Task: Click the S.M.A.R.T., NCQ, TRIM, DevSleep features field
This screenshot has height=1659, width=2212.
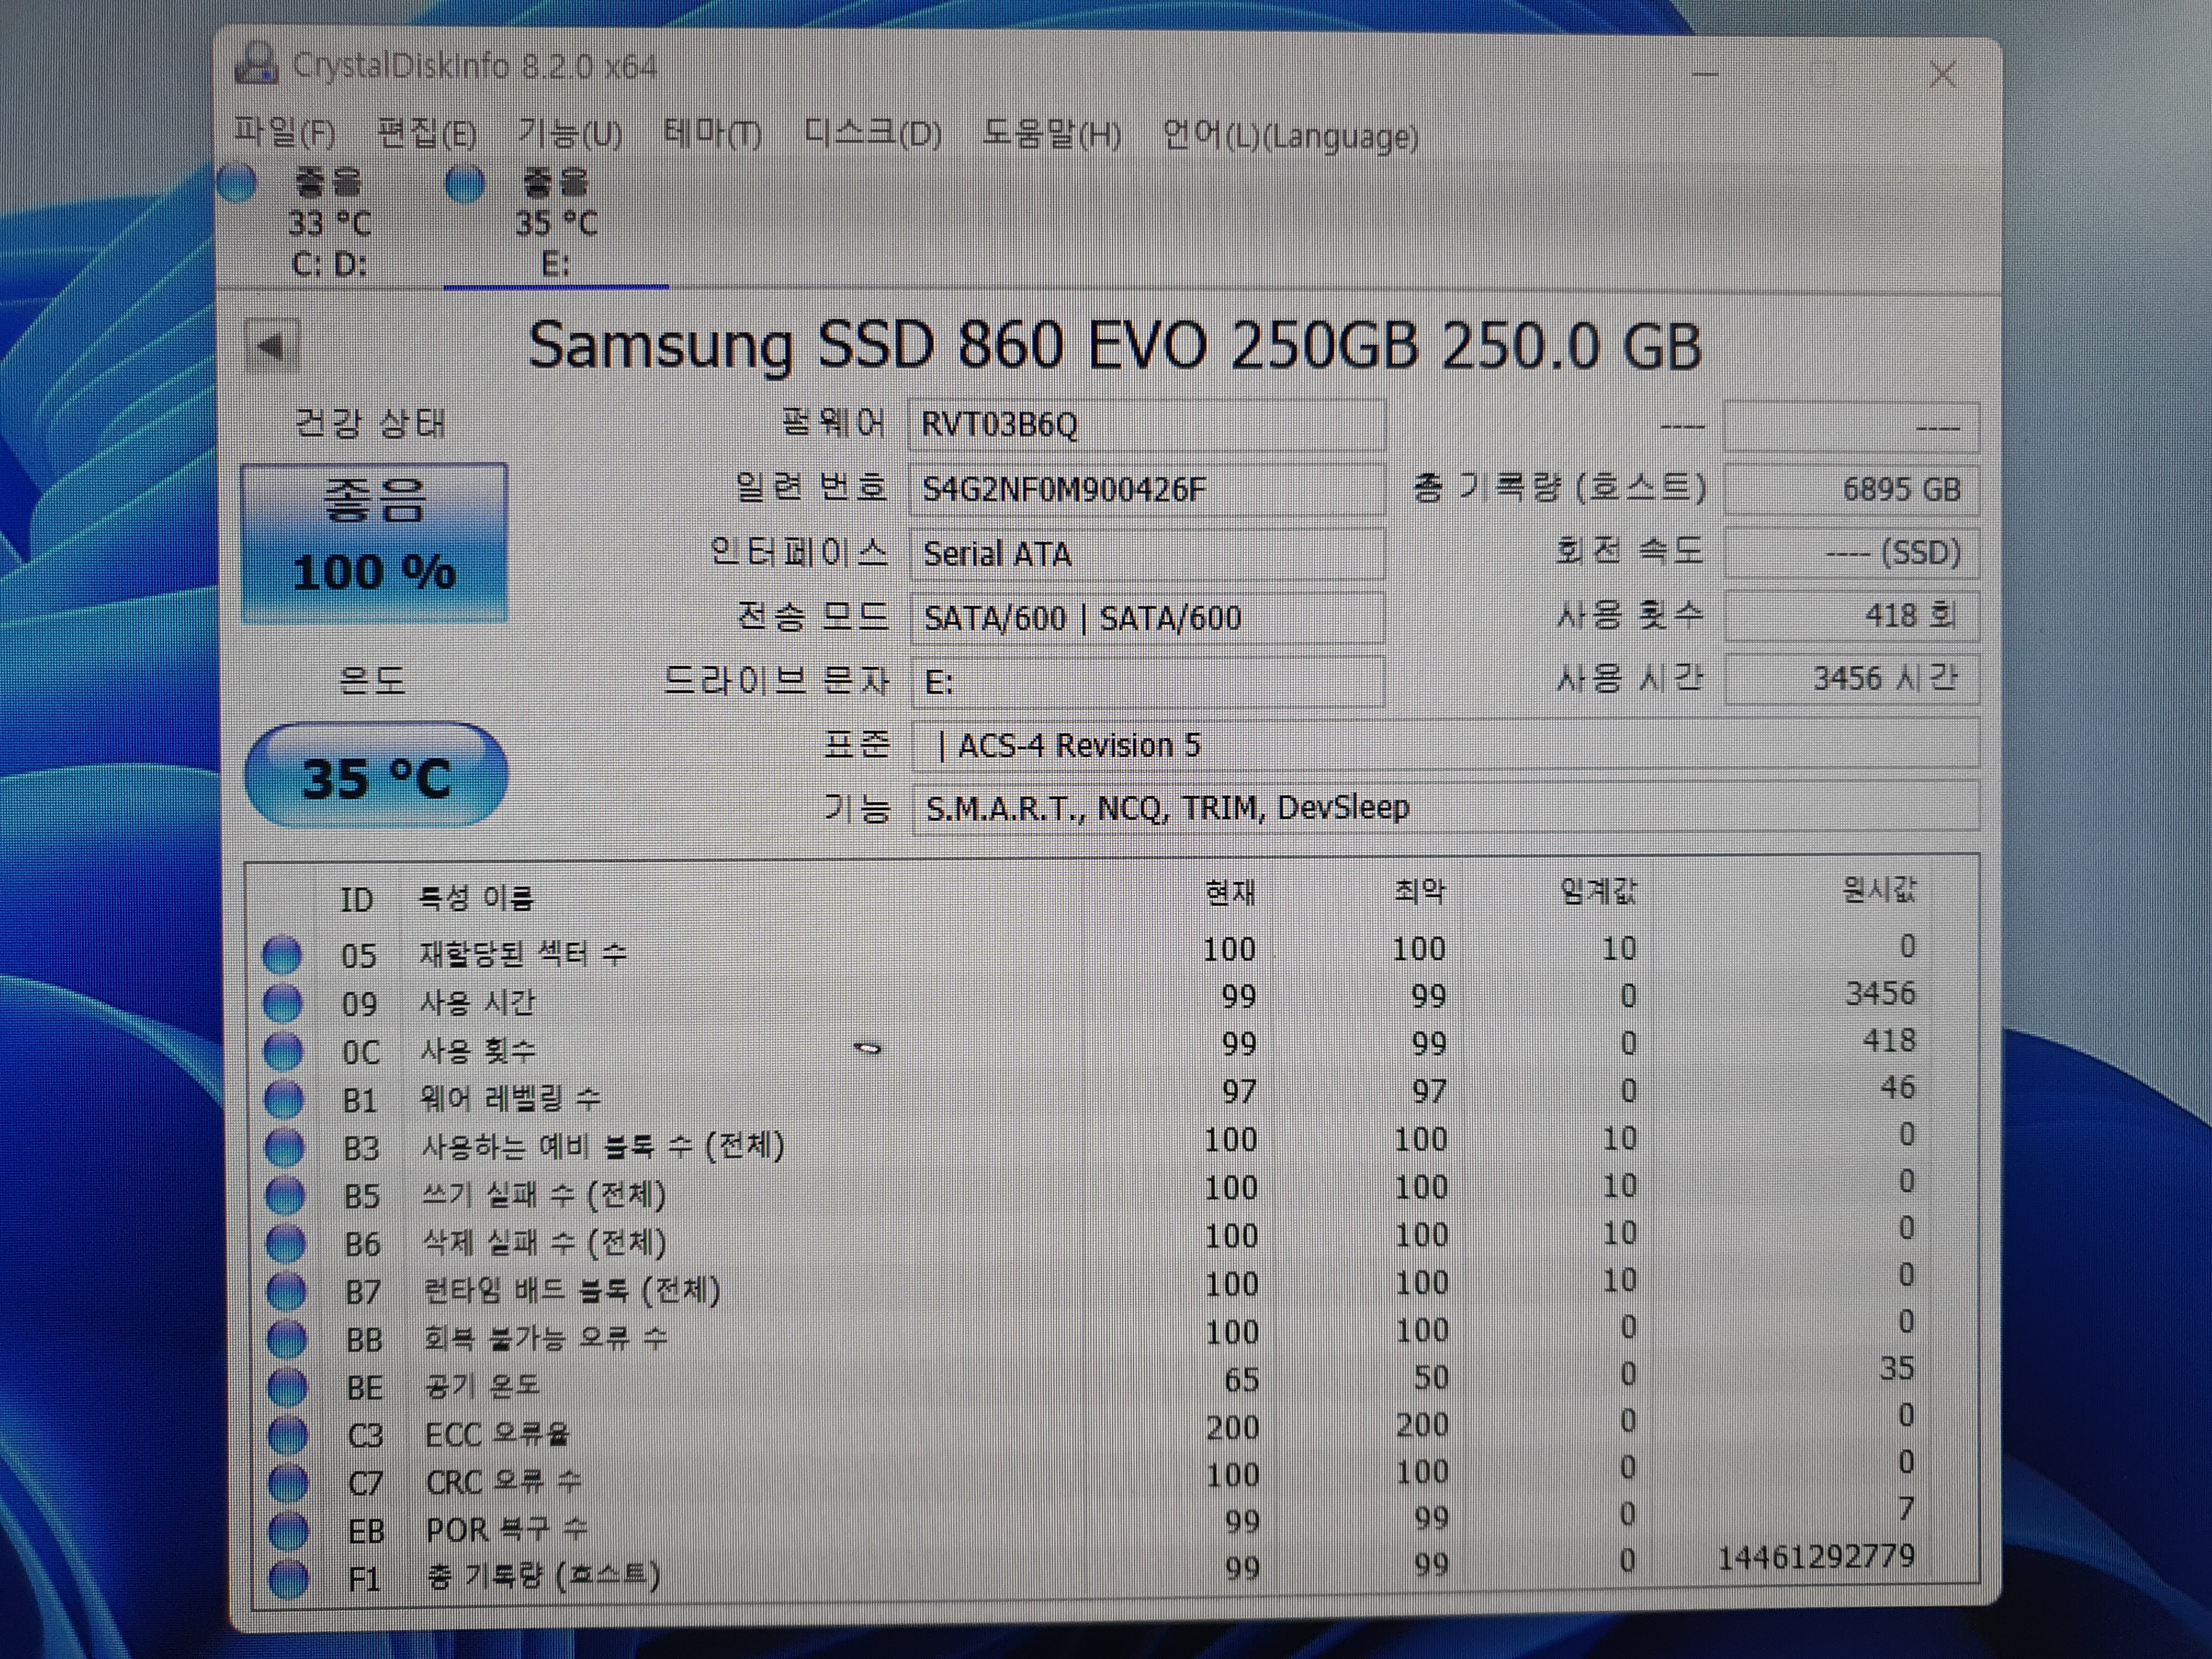Action: point(1445,807)
